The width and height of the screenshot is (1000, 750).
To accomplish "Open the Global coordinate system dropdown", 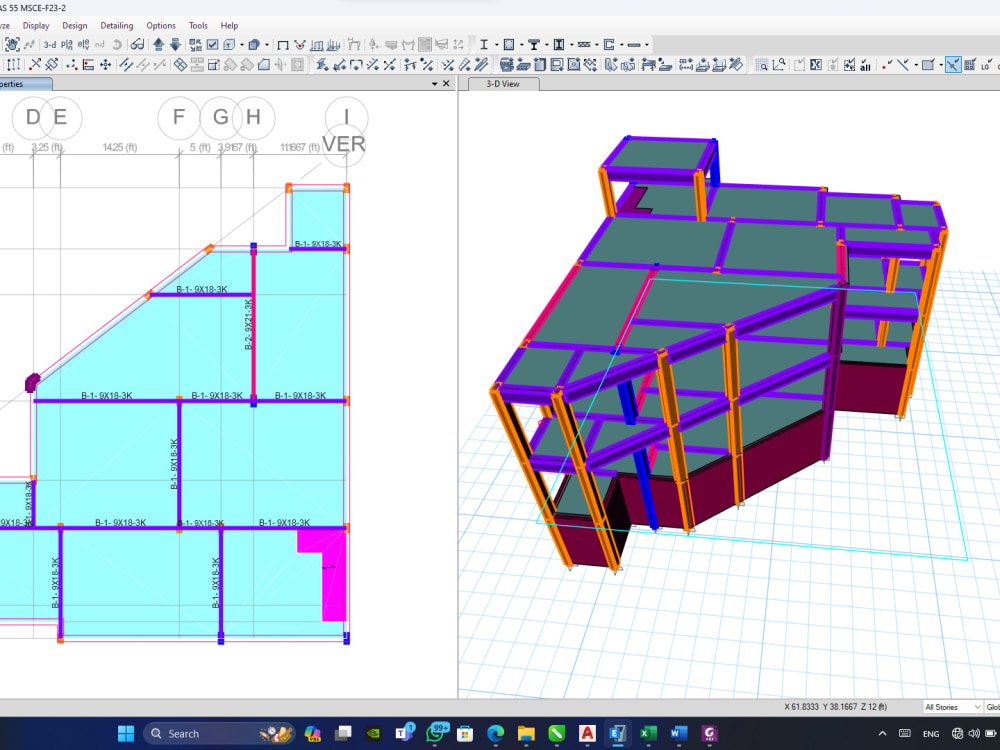I will click(993, 707).
